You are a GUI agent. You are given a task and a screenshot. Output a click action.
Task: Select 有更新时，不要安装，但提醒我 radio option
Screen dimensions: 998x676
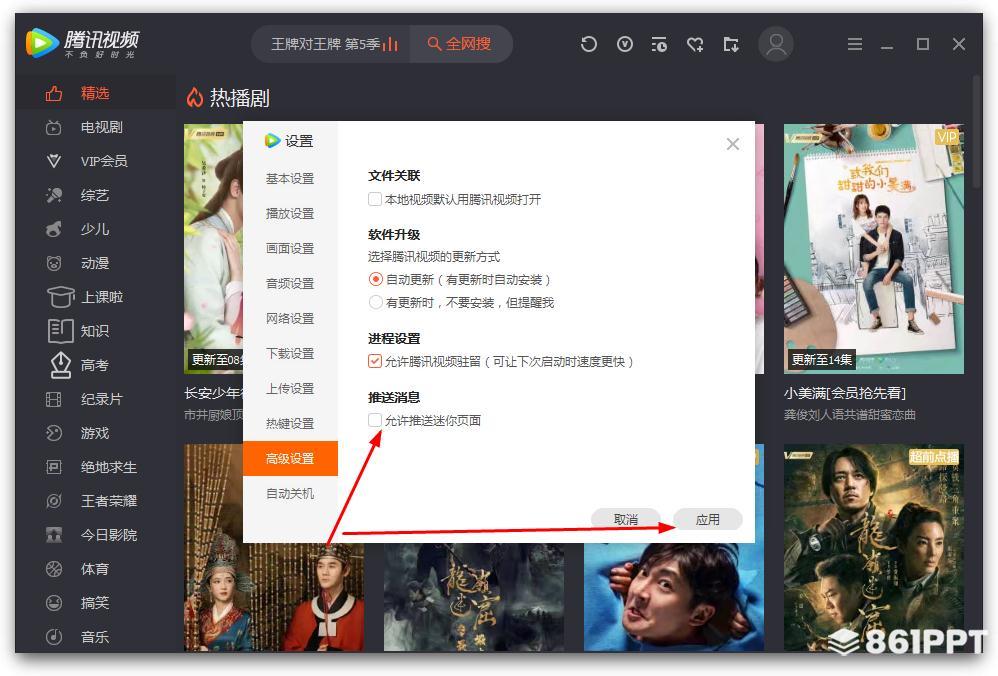(376, 302)
